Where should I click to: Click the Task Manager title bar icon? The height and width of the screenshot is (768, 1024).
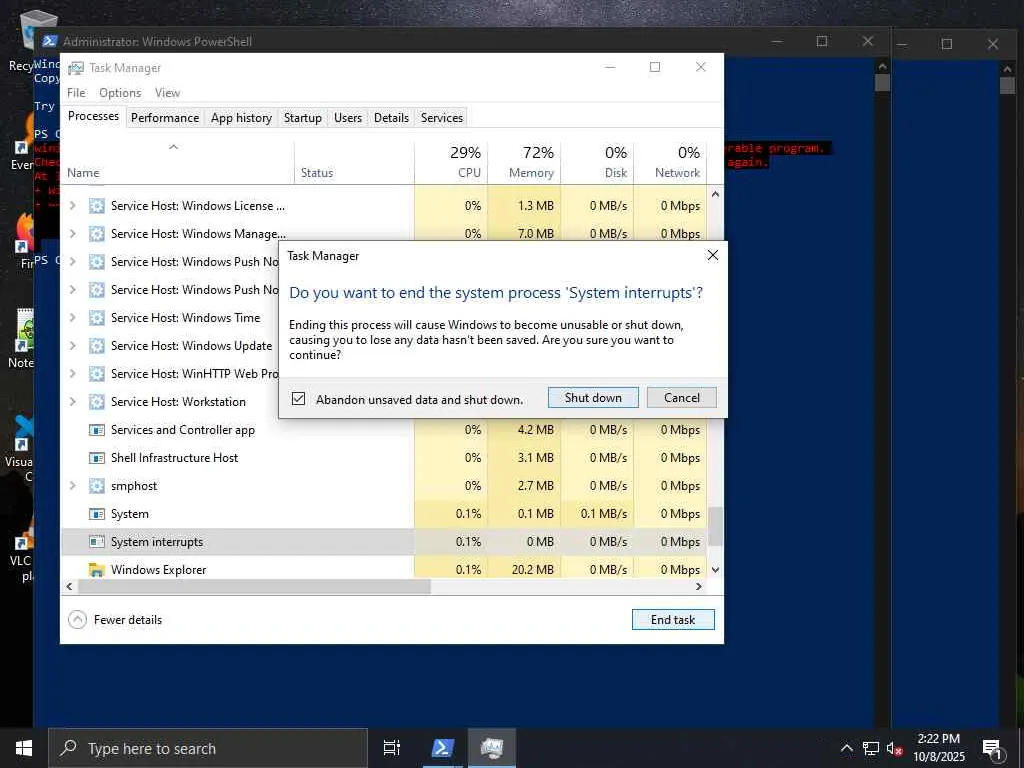(76, 68)
